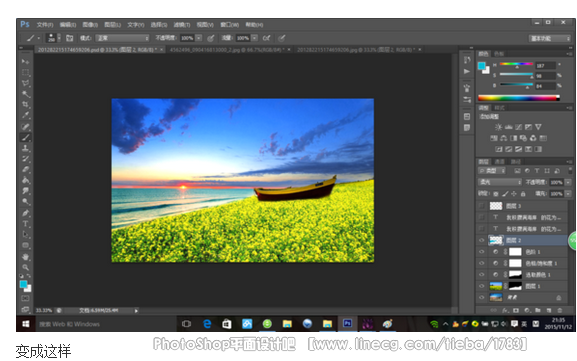Select the Eyedropper tool

click(x=25, y=116)
